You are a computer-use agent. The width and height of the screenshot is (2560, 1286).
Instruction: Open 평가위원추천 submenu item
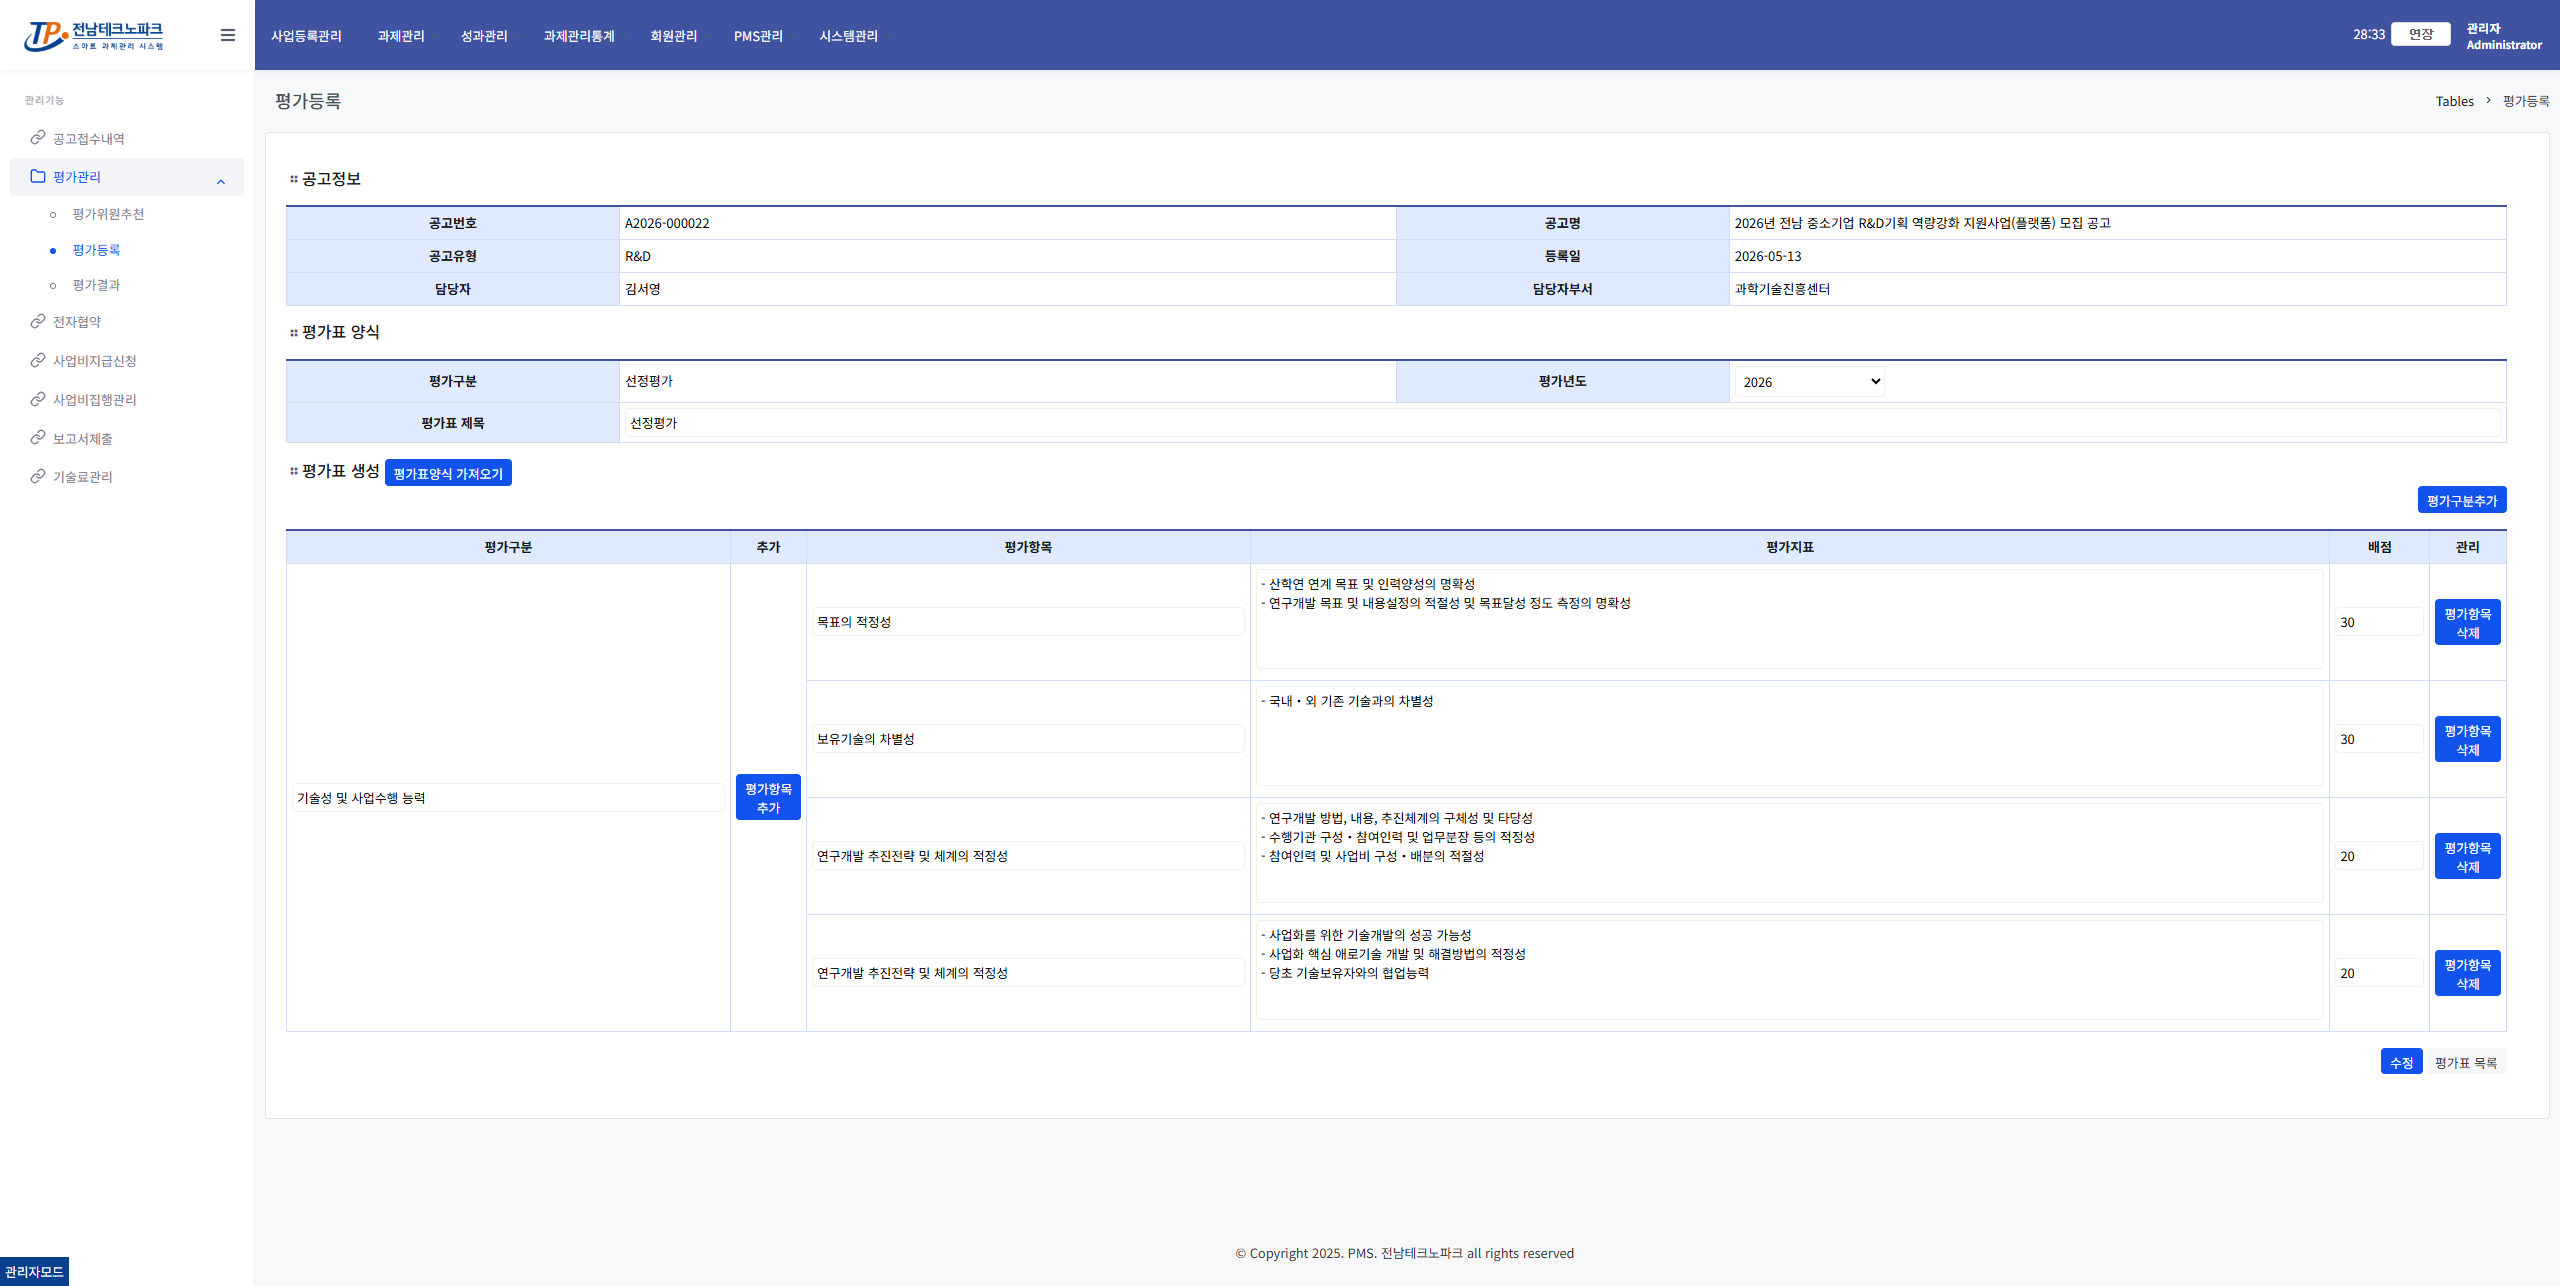pos(108,214)
